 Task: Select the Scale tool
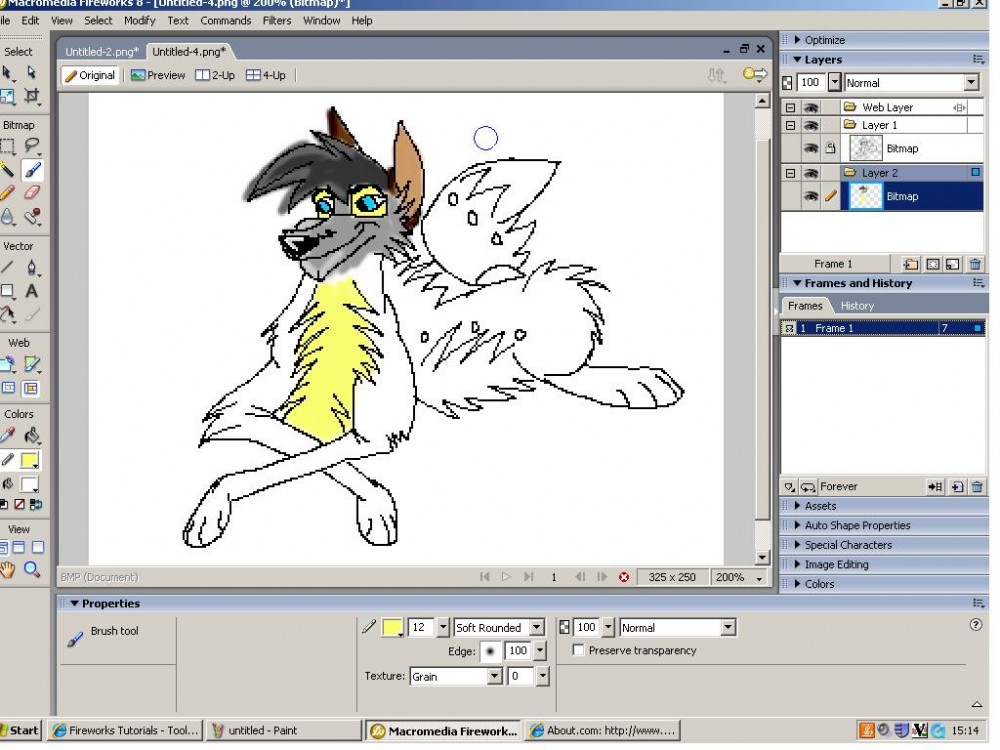[7, 96]
